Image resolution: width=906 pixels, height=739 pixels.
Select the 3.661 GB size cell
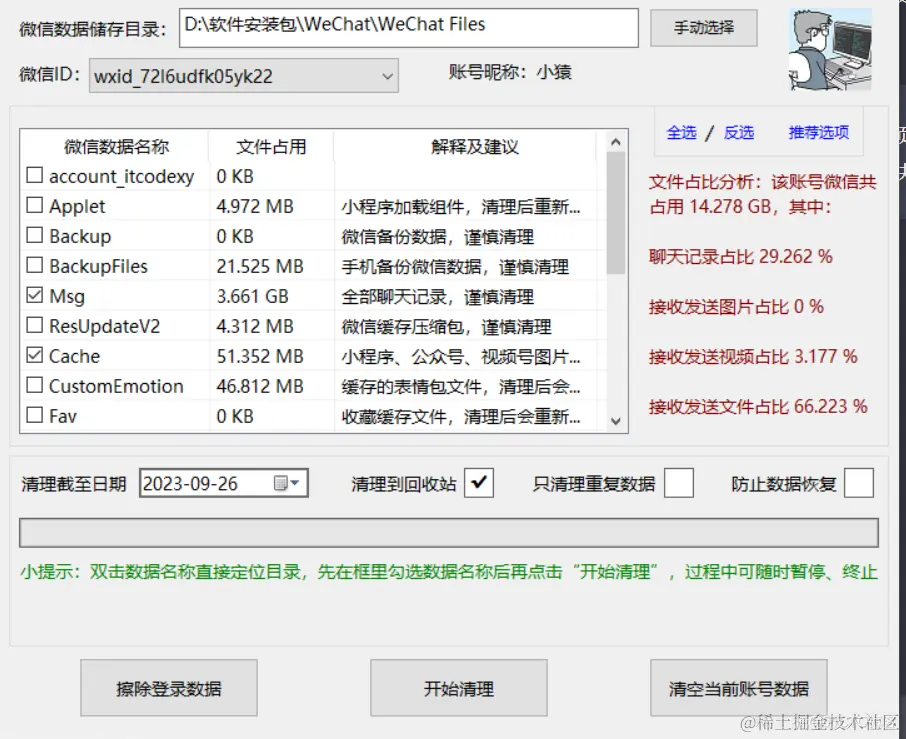[253, 296]
